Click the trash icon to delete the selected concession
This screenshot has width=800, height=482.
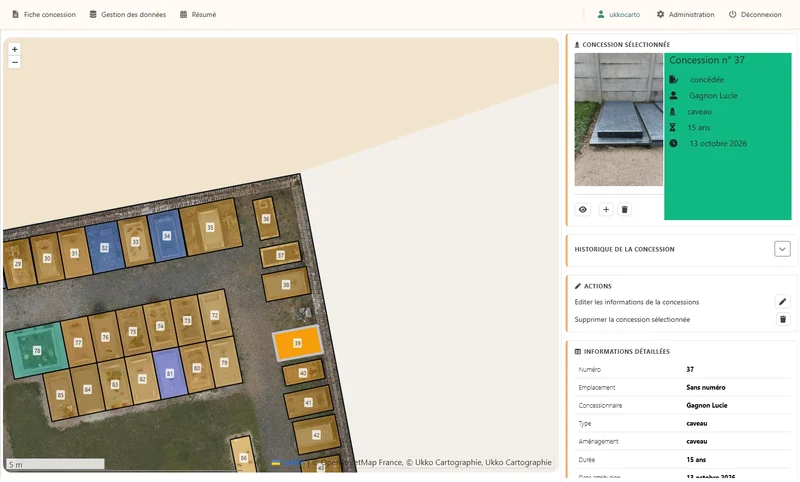point(783,319)
